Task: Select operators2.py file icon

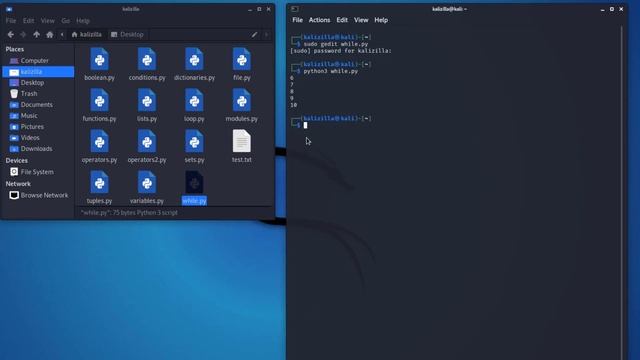Action: click(x=147, y=142)
